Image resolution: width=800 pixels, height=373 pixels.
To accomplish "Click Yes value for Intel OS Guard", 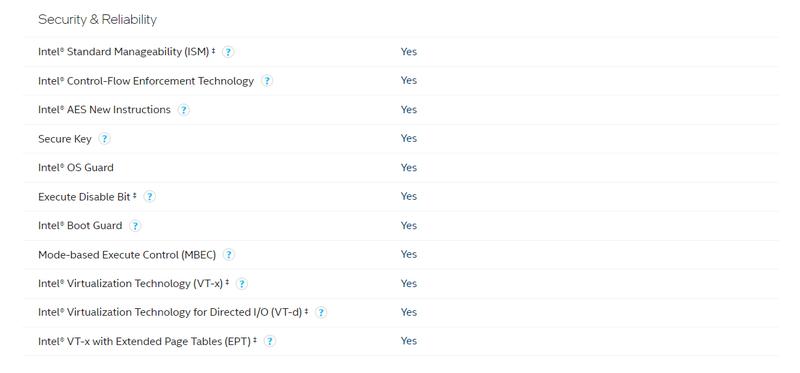I will pyautogui.click(x=409, y=167).
